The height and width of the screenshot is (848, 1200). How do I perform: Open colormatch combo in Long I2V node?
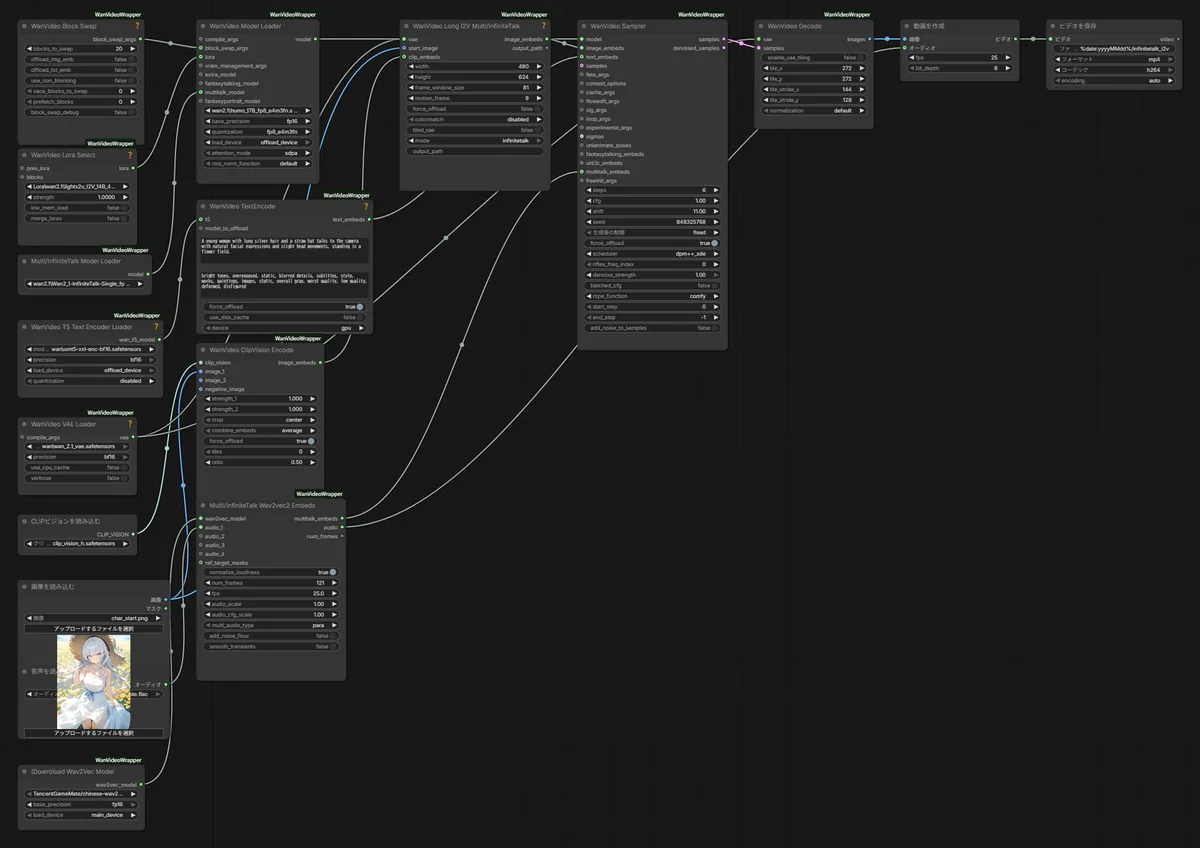475,120
